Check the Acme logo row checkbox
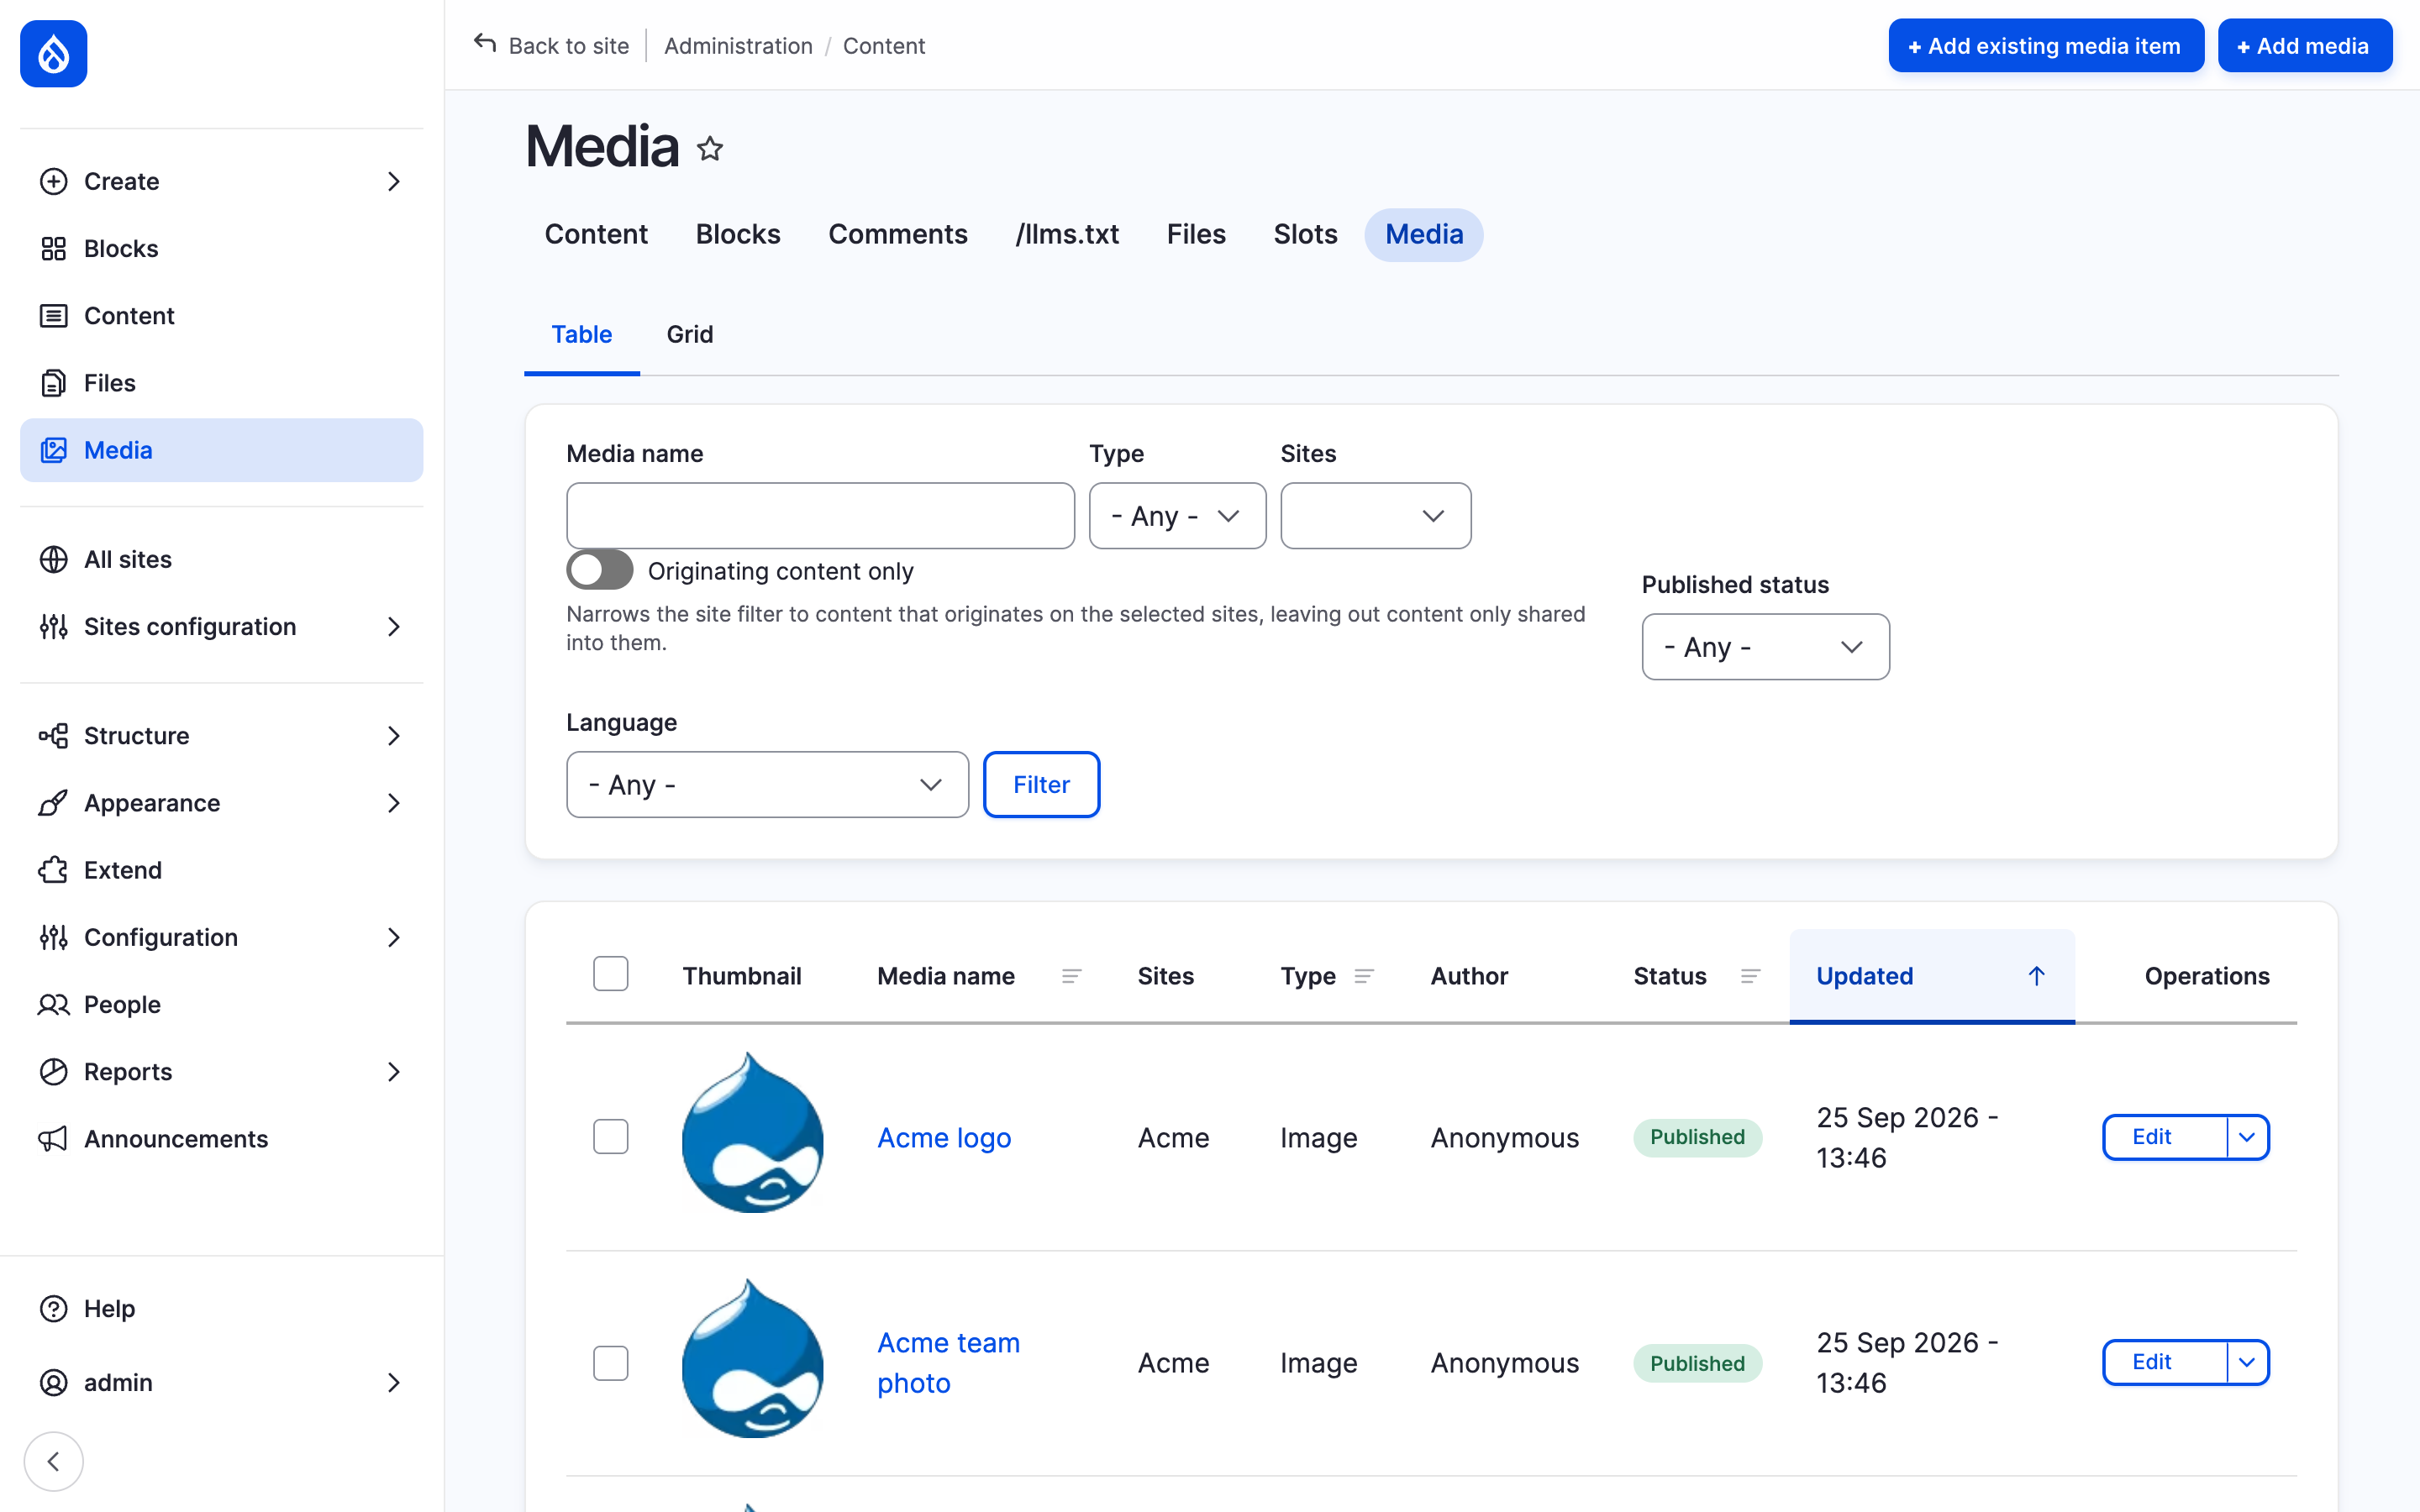2420x1512 pixels. pos(610,1136)
